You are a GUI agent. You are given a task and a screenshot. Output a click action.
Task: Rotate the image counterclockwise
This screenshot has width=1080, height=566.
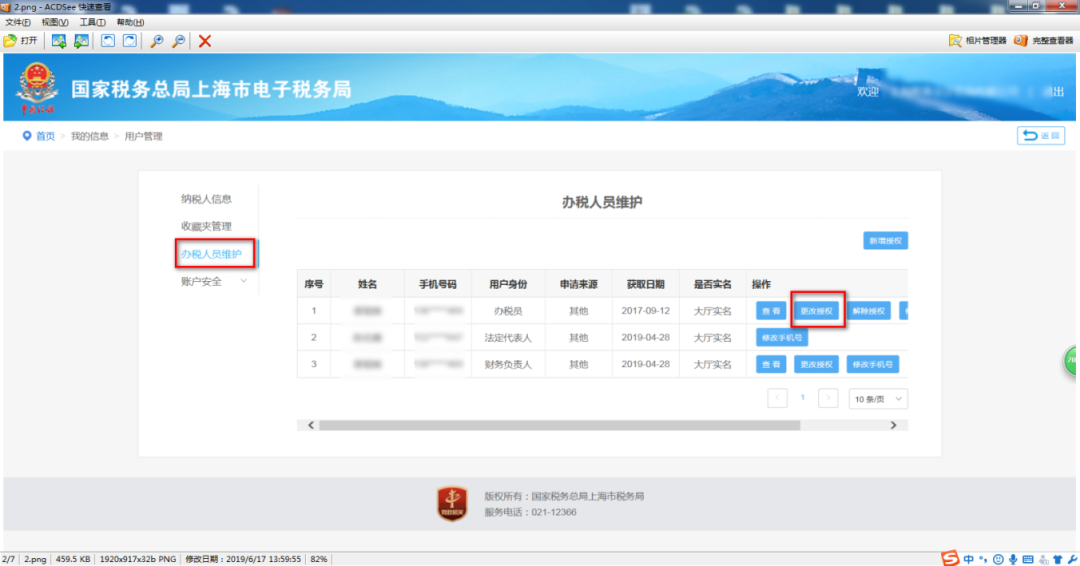[x=108, y=41]
